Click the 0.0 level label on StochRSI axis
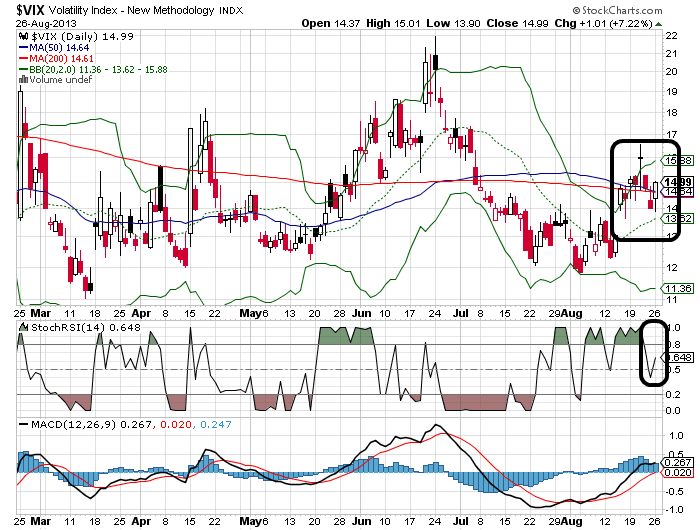The width and height of the screenshot is (700, 530). pyautogui.click(x=673, y=410)
